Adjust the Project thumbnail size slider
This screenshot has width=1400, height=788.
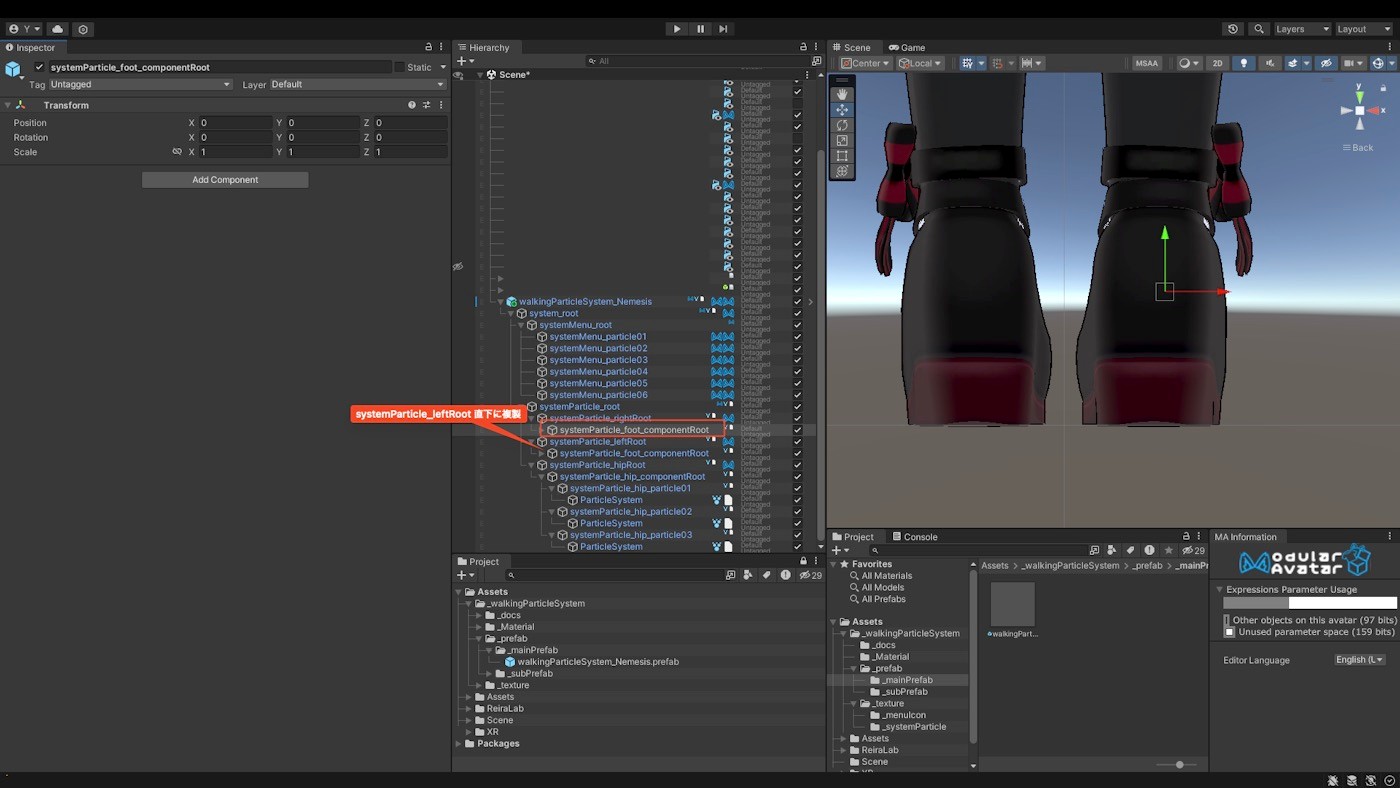pyautogui.click(x=1180, y=765)
